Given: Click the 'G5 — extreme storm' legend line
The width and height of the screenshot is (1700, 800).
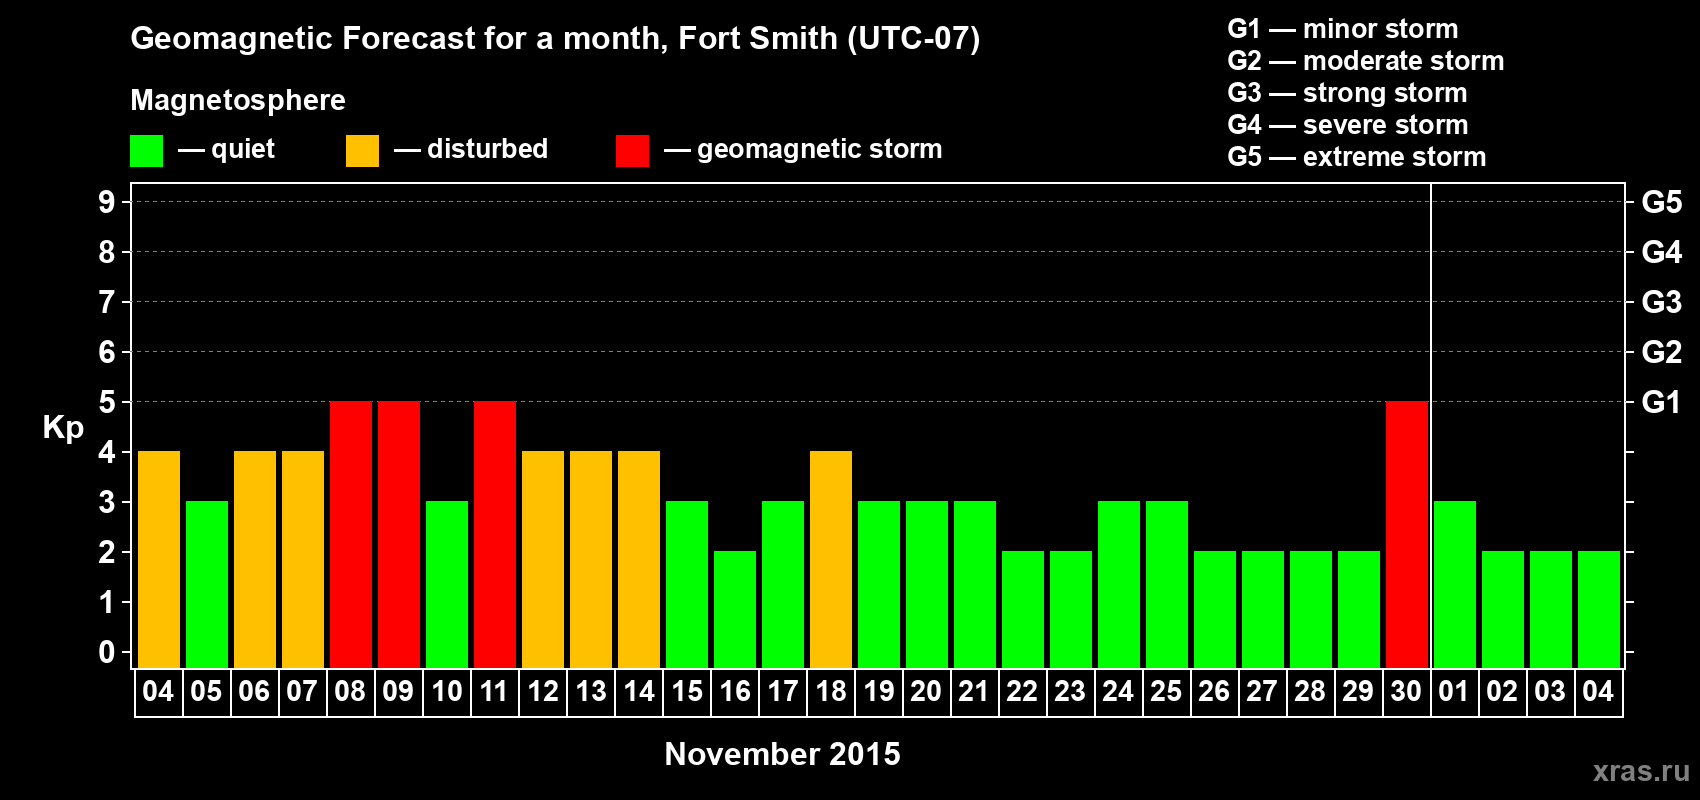Looking at the screenshot, I should pos(1357,157).
